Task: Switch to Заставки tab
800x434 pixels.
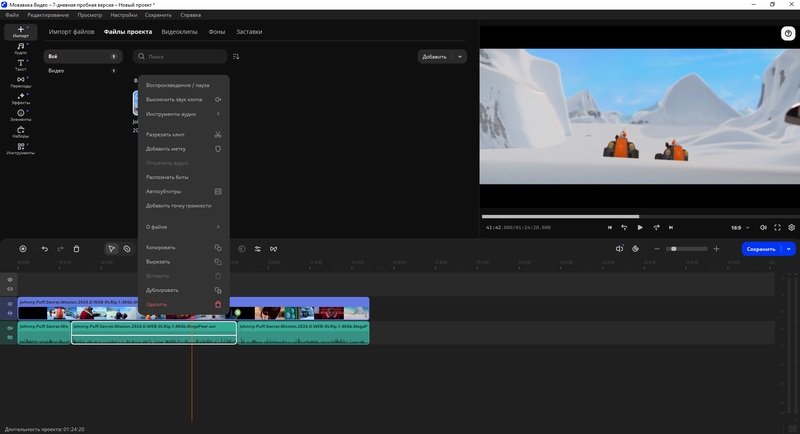Action: click(249, 32)
